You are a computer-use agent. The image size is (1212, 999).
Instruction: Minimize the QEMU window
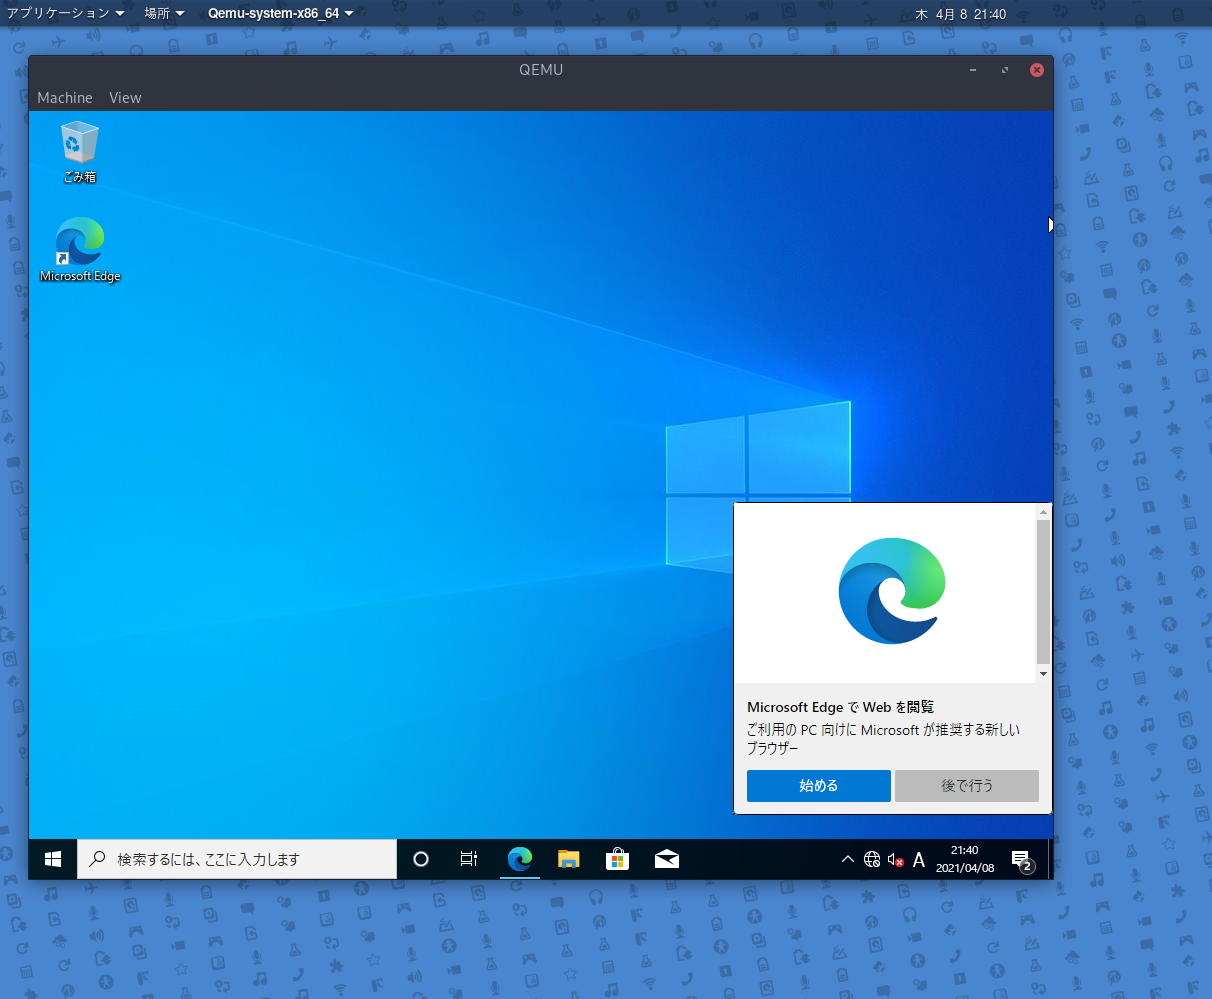pyautogui.click(x=973, y=70)
